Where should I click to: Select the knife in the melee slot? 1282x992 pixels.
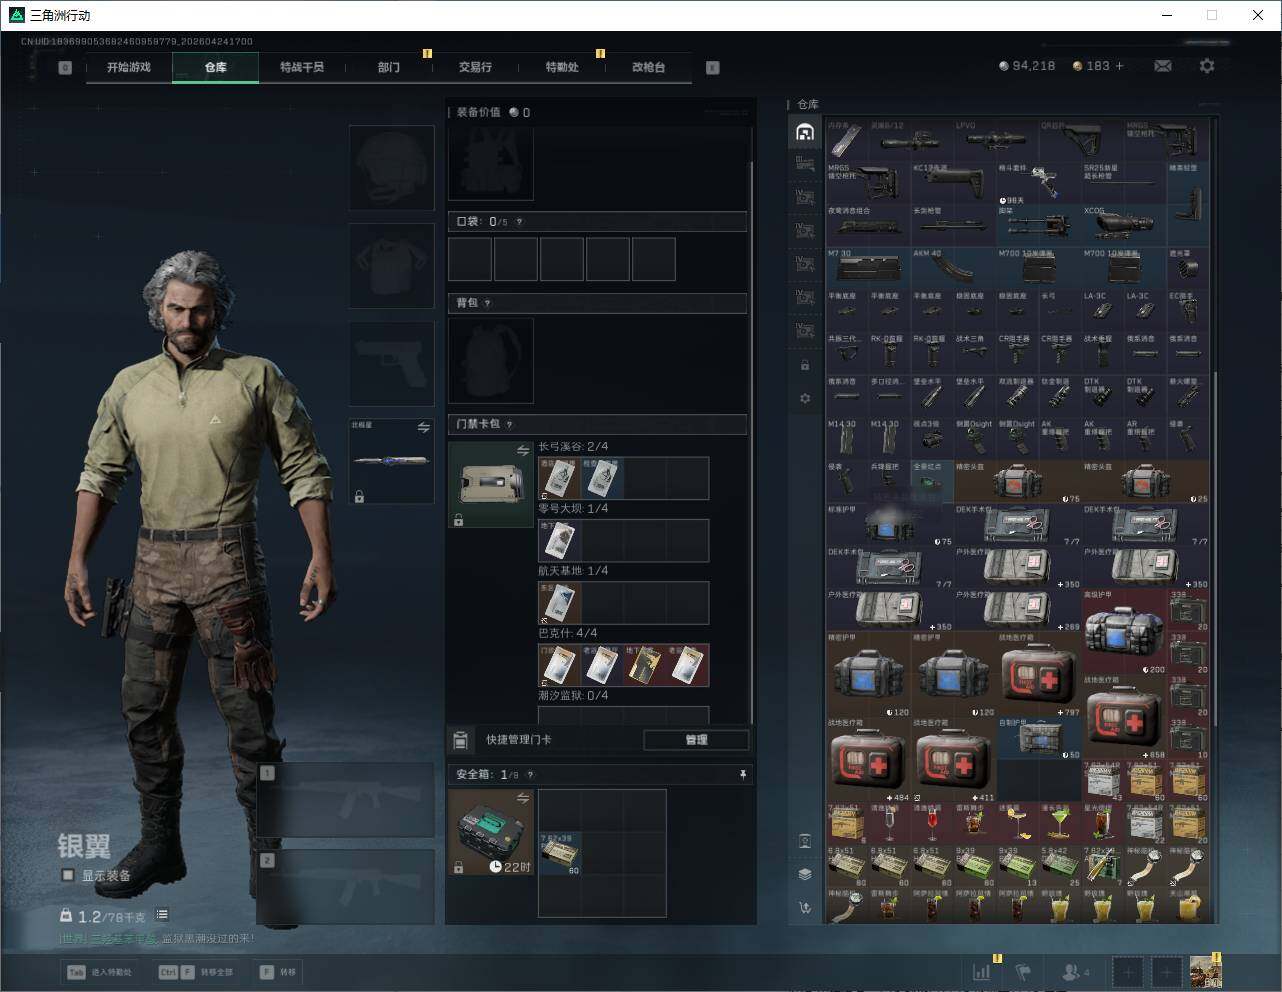[391, 461]
